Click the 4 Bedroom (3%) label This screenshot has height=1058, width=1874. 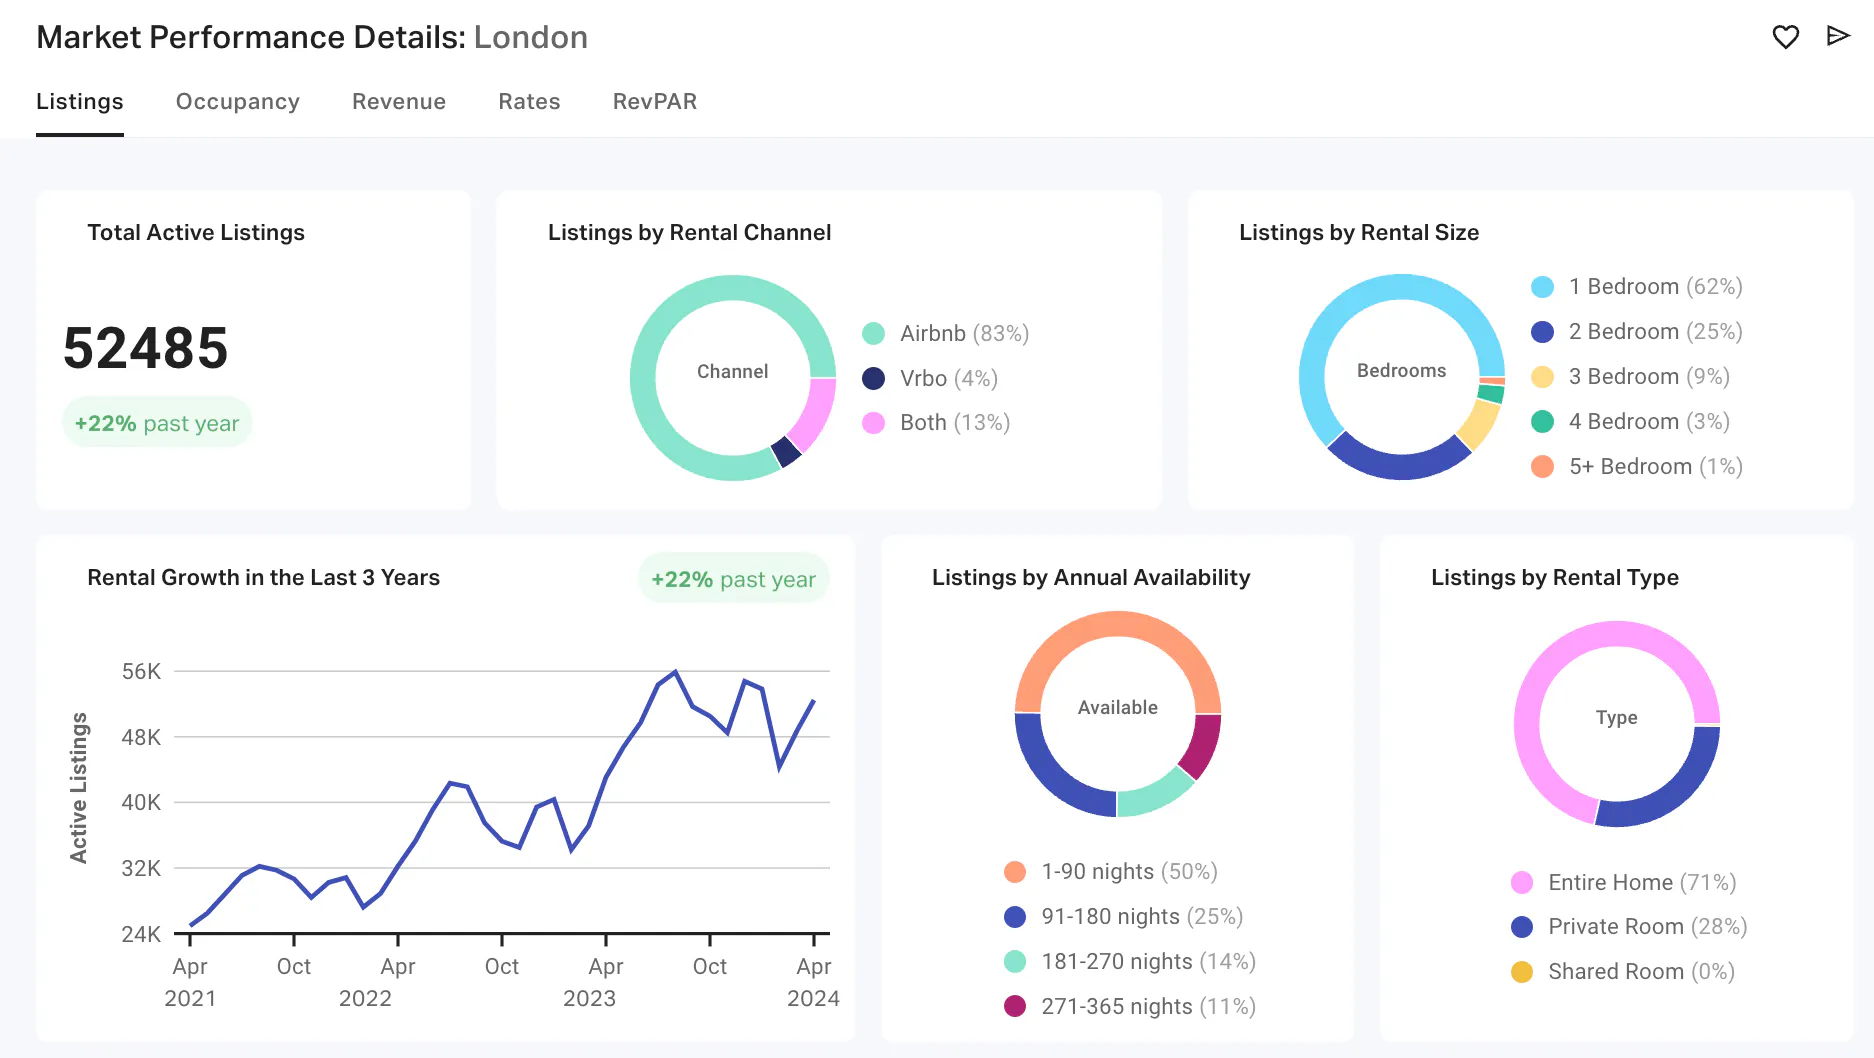click(x=1649, y=422)
